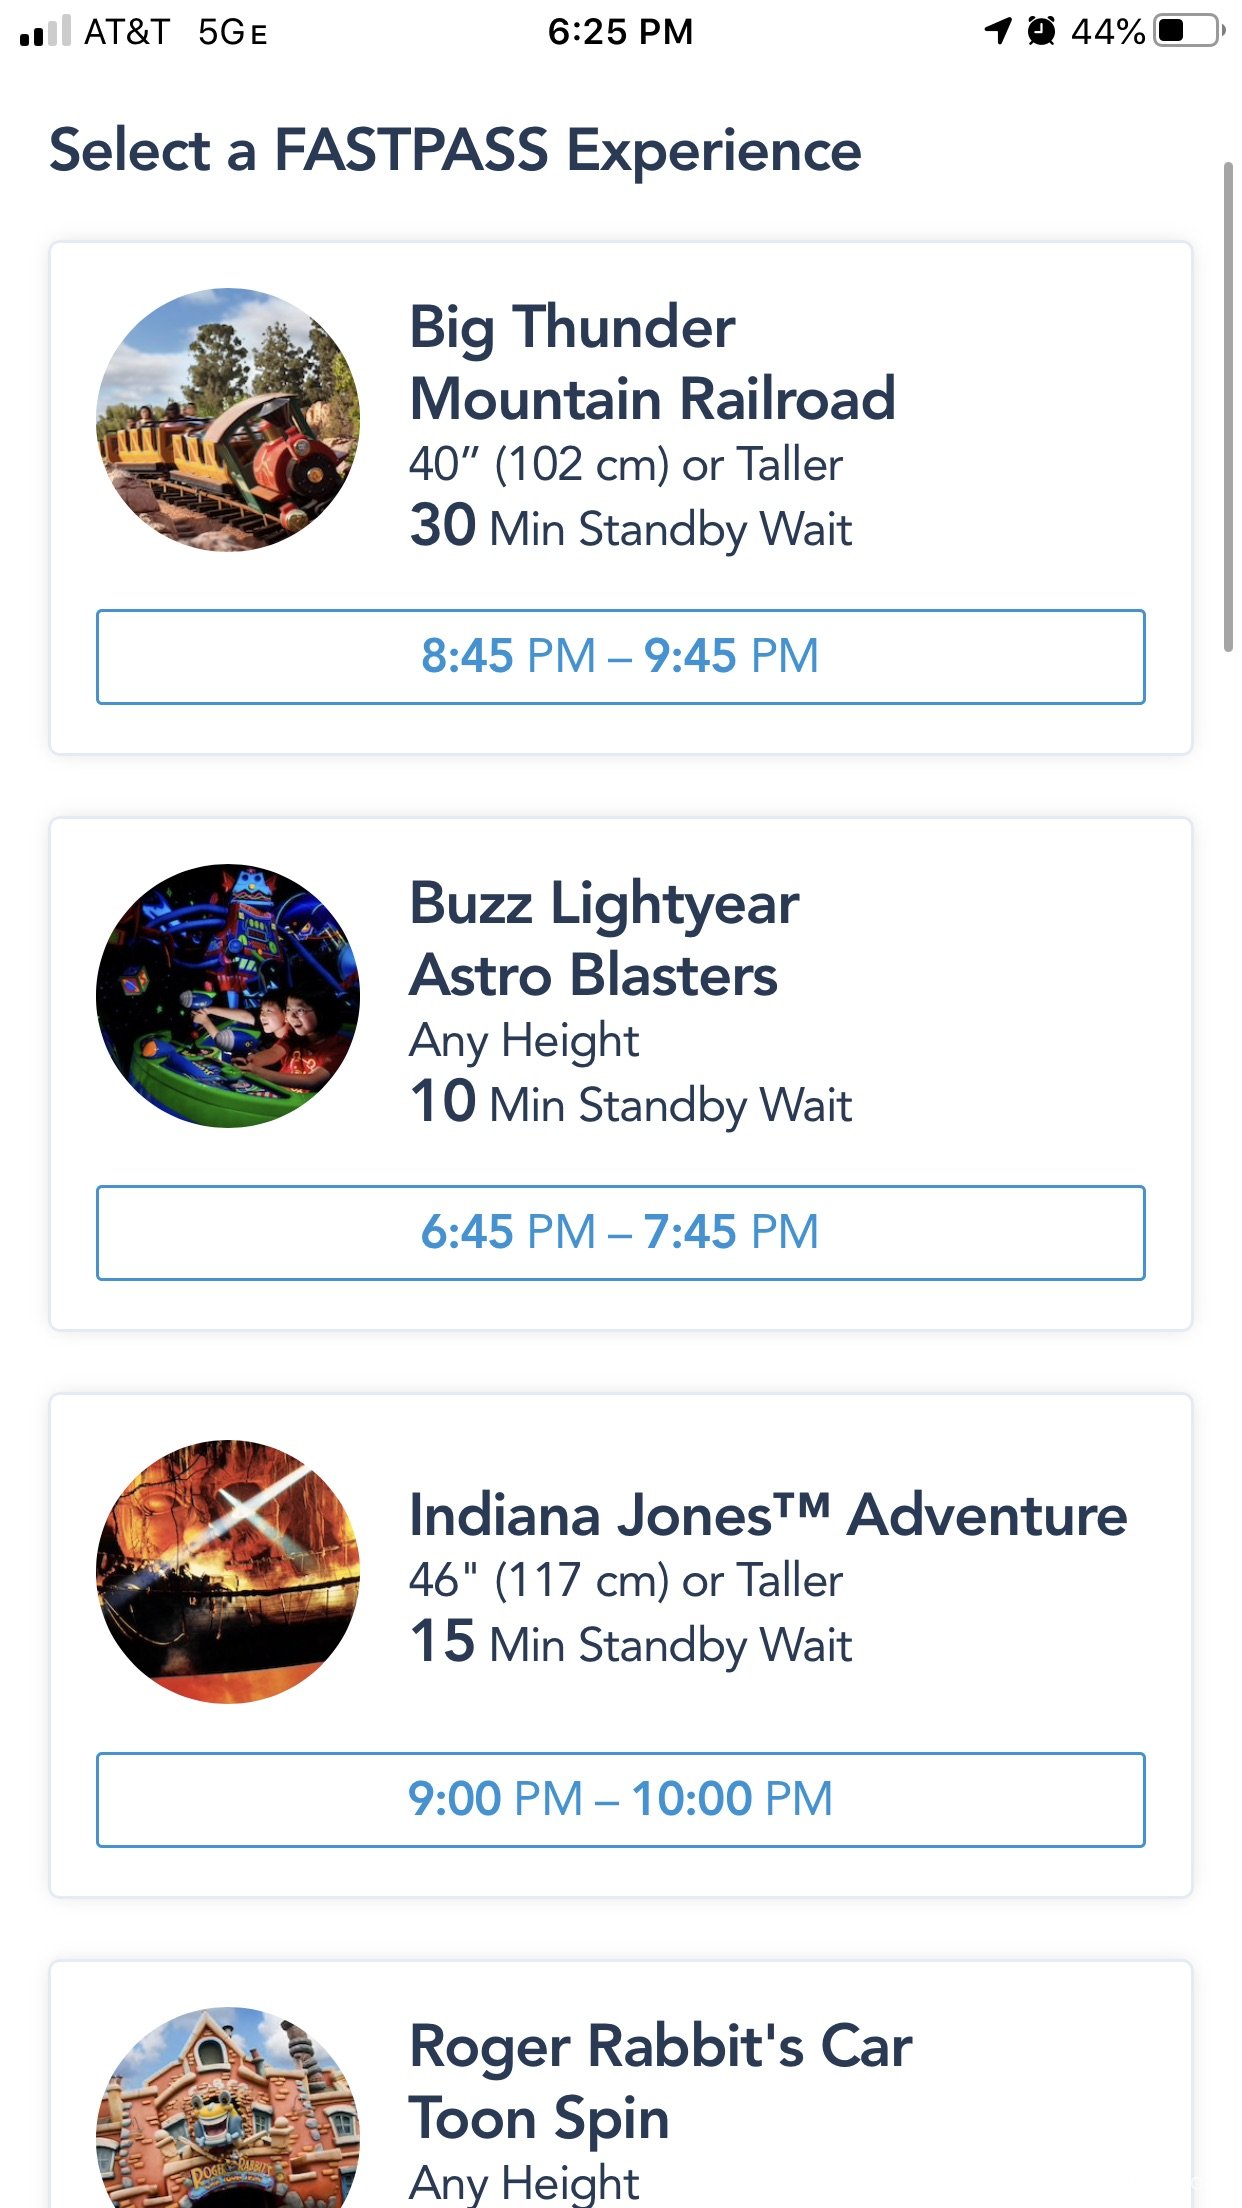Select the 6:45 PM – 7:45 PM time slot

coord(621,1233)
